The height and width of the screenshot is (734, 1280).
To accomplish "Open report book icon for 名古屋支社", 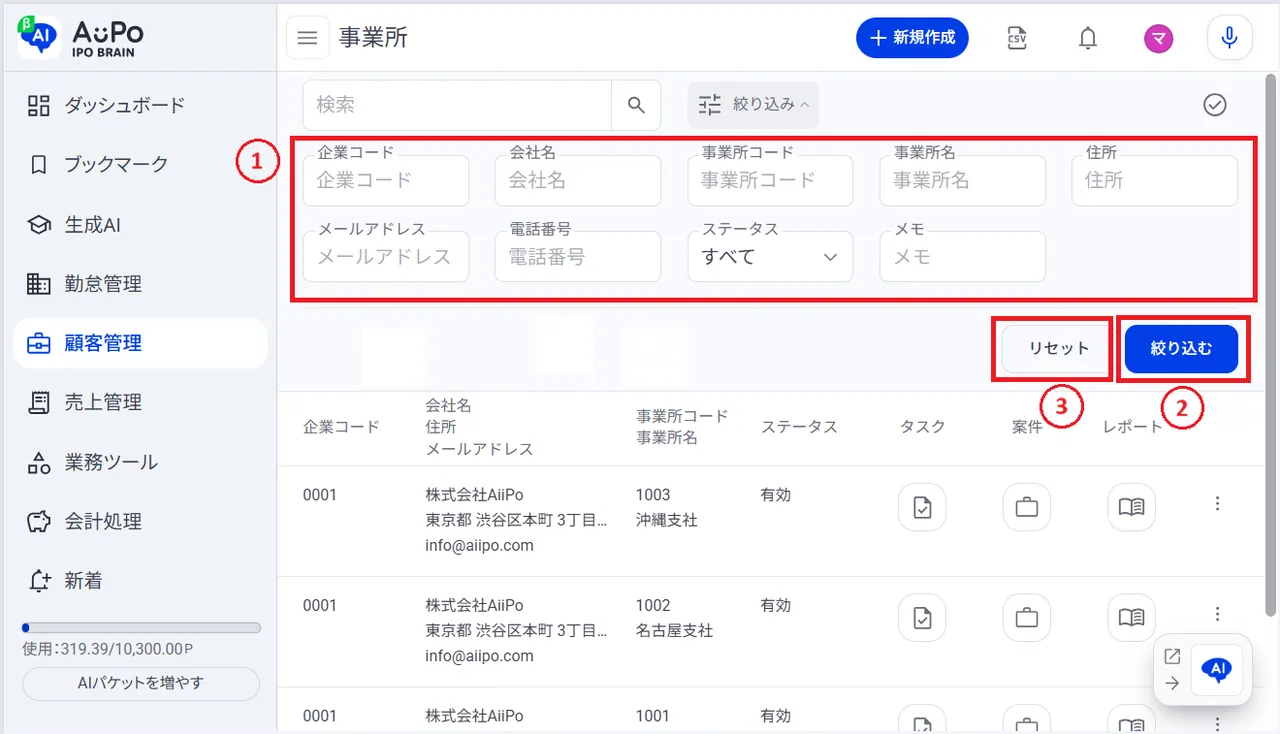I will [x=1131, y=618].
